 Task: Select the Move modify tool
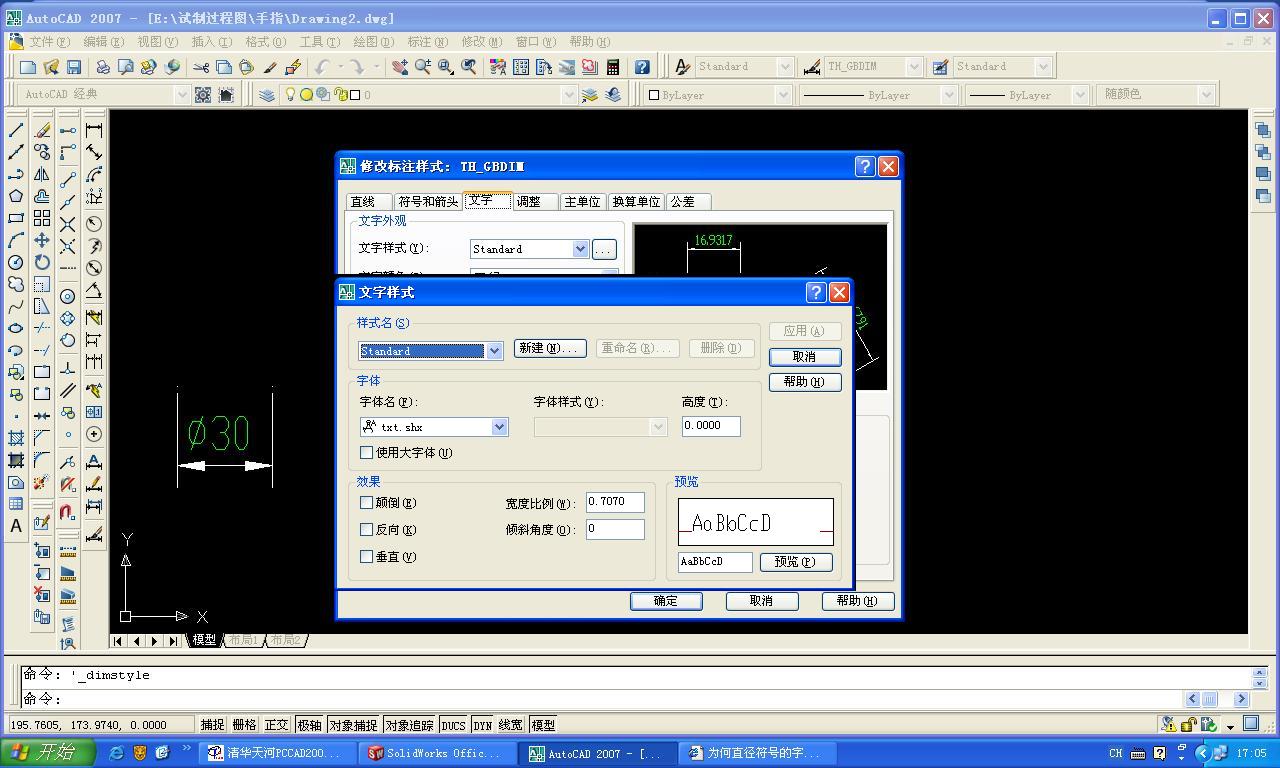click(42, 240)
